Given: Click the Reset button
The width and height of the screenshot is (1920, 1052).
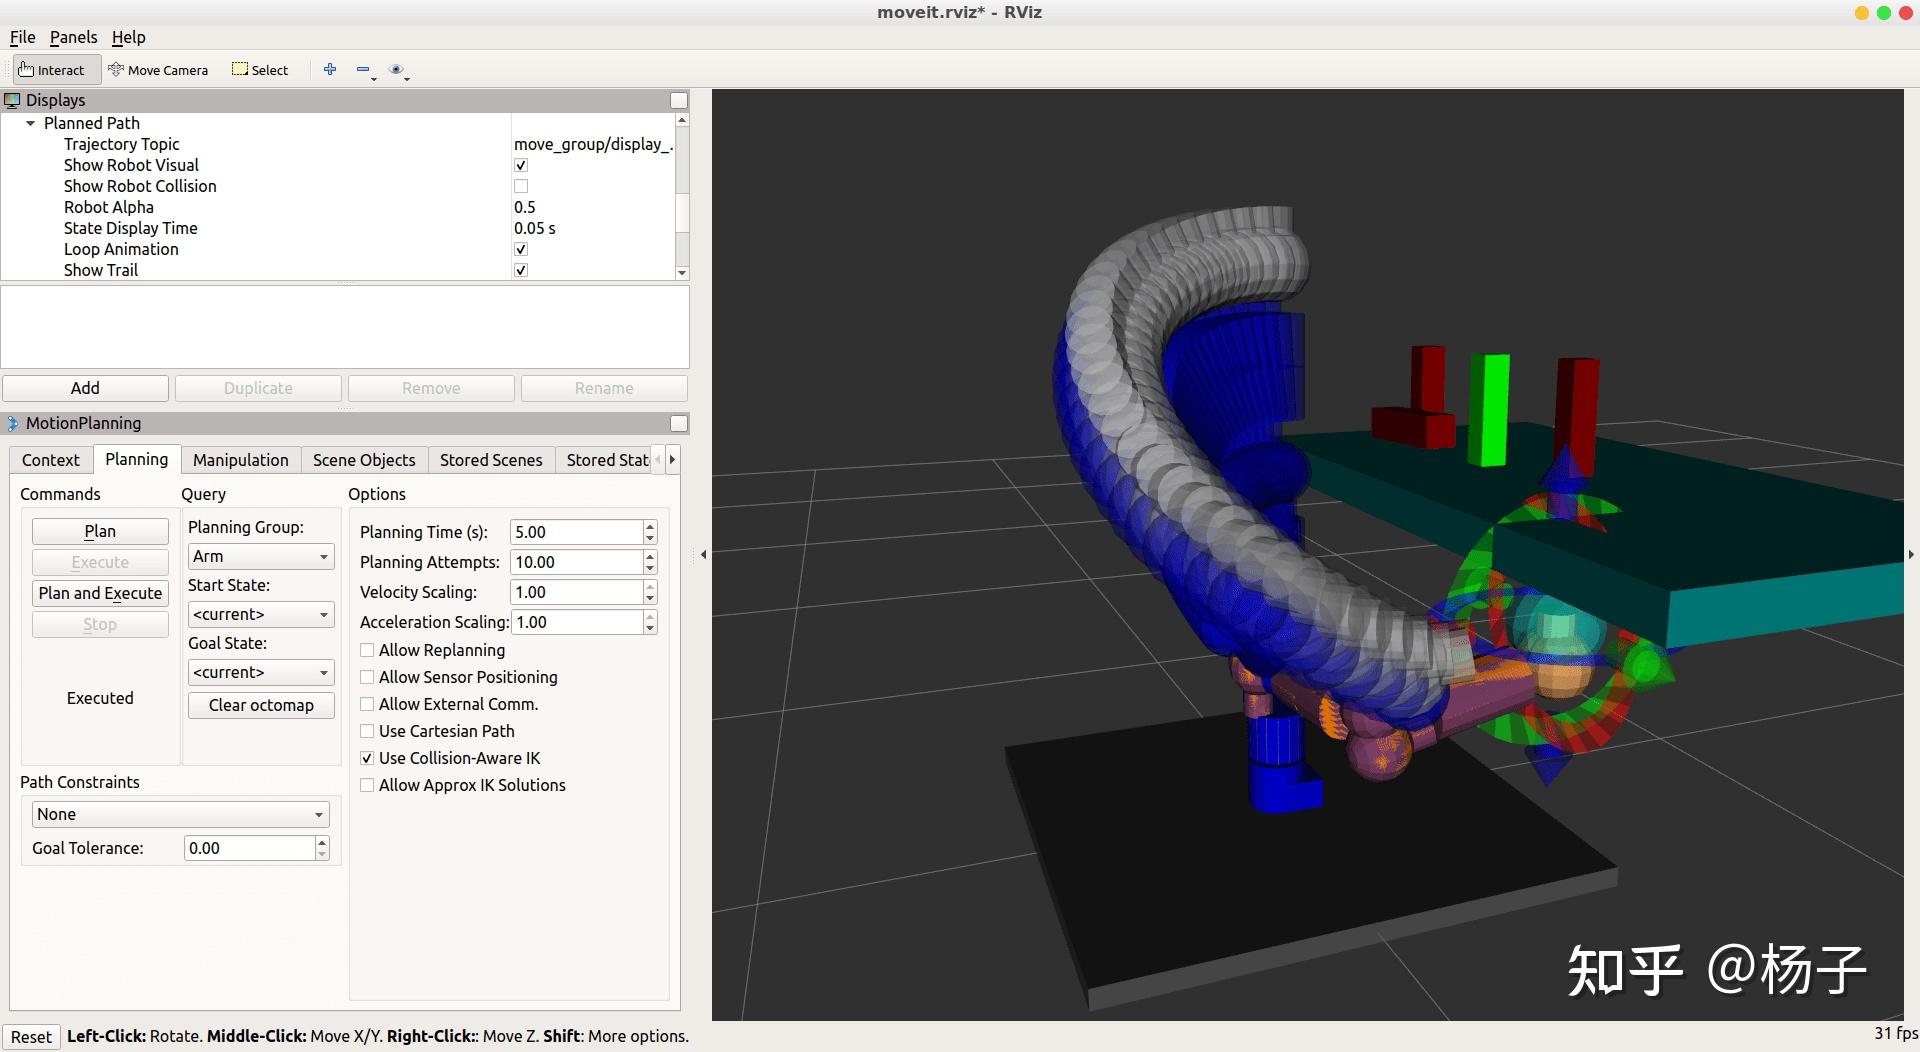Looking at the screenshot, I should click(x=31, y=1037).
